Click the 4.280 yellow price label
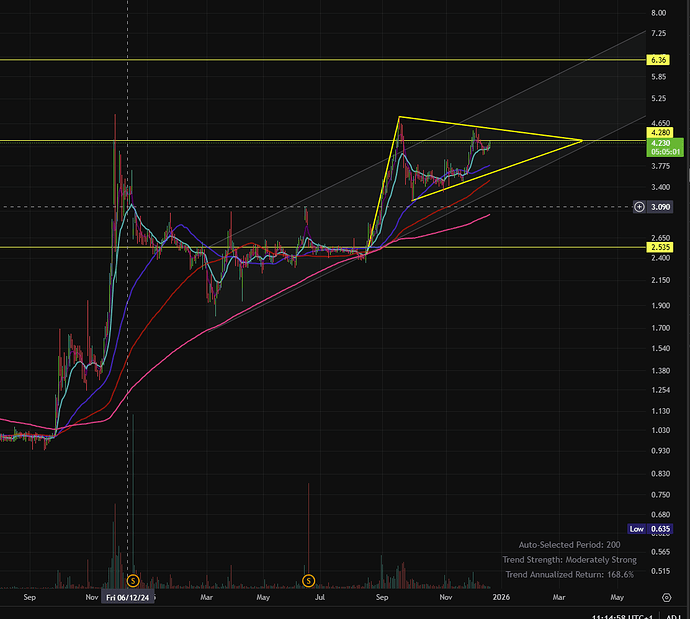Viewport: 690px width, 619px height. point(659,132)
